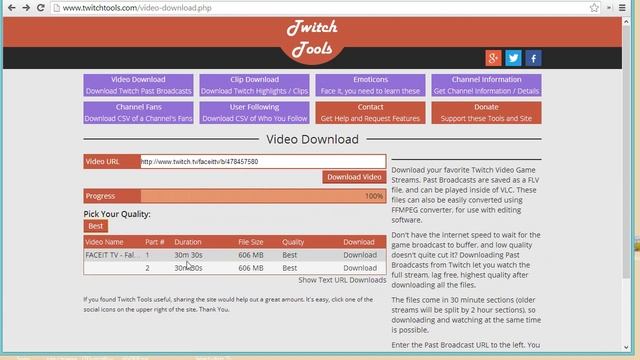The height and width of the screenshot is (360, 640).
Task: Open the Clip Download tool tile
Action: click(254, 85)
